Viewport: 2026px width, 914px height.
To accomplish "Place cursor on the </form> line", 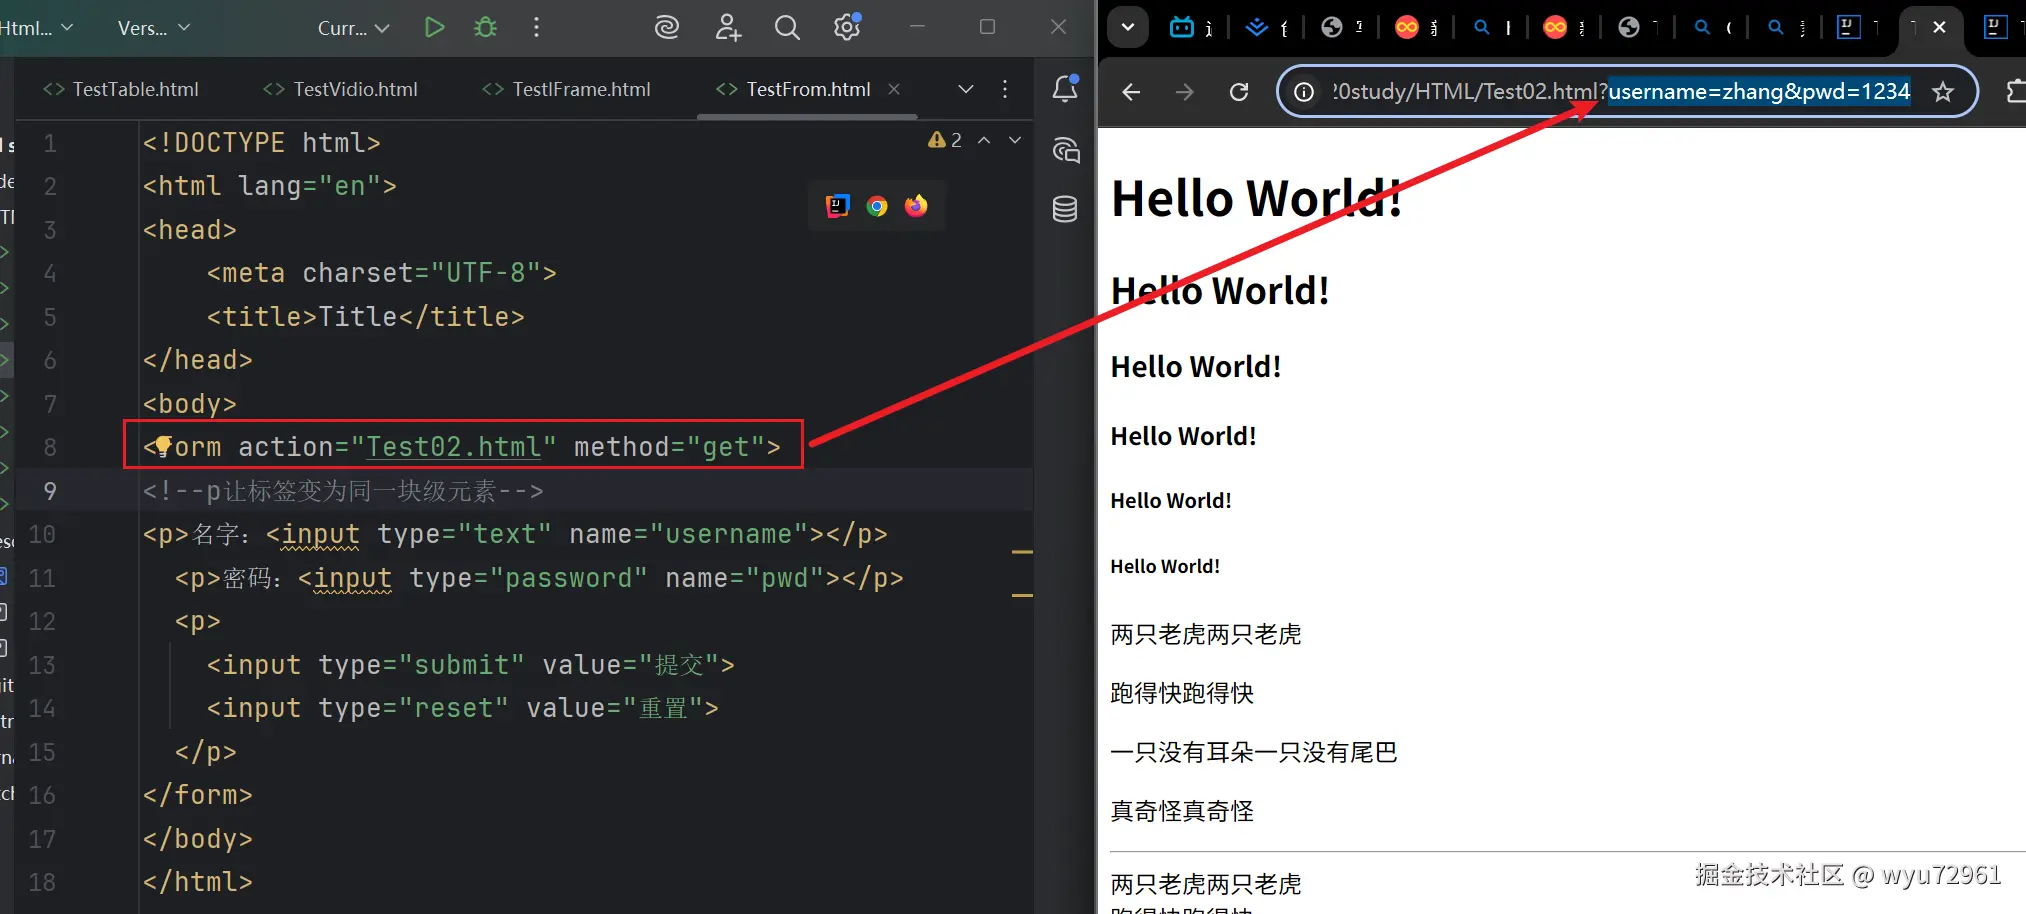I will (x=198, y=795).
